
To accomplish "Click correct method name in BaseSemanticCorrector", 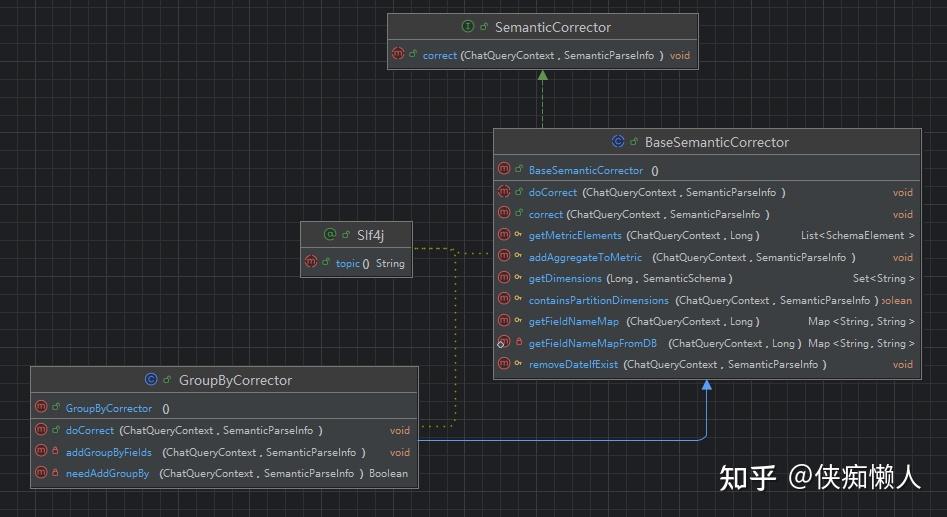I will click(x=546, y=214).
